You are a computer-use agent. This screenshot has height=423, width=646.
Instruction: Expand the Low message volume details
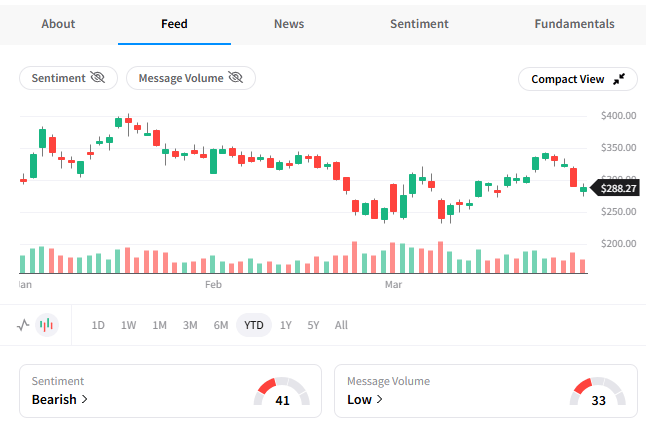(x=359, y=399)
